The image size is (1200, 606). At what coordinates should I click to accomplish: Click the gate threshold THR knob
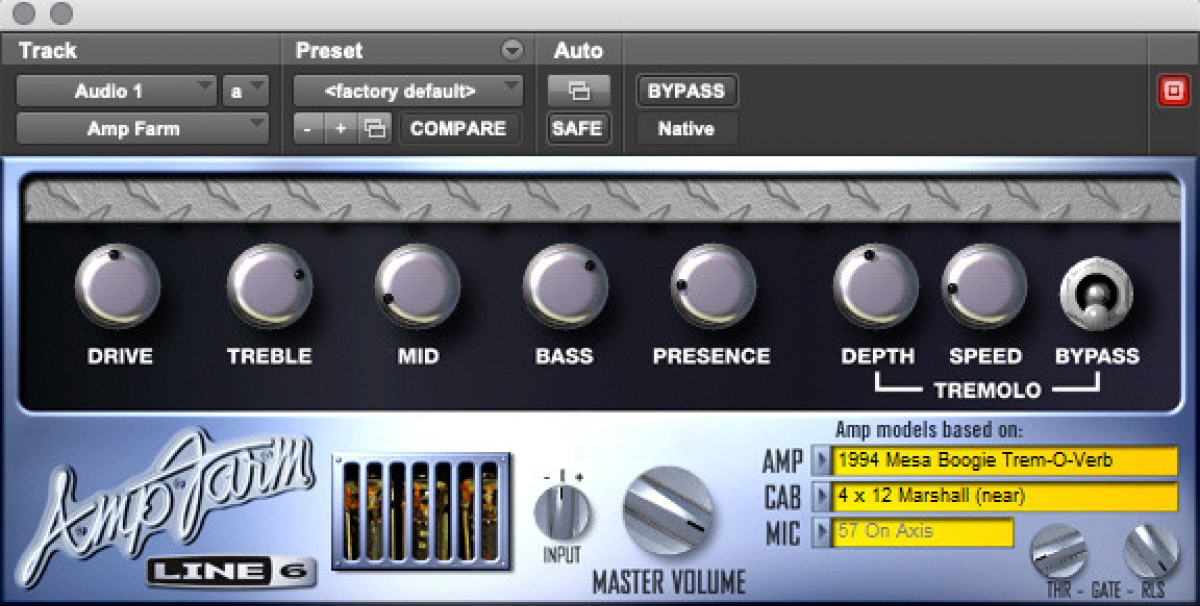(1058, 552)
